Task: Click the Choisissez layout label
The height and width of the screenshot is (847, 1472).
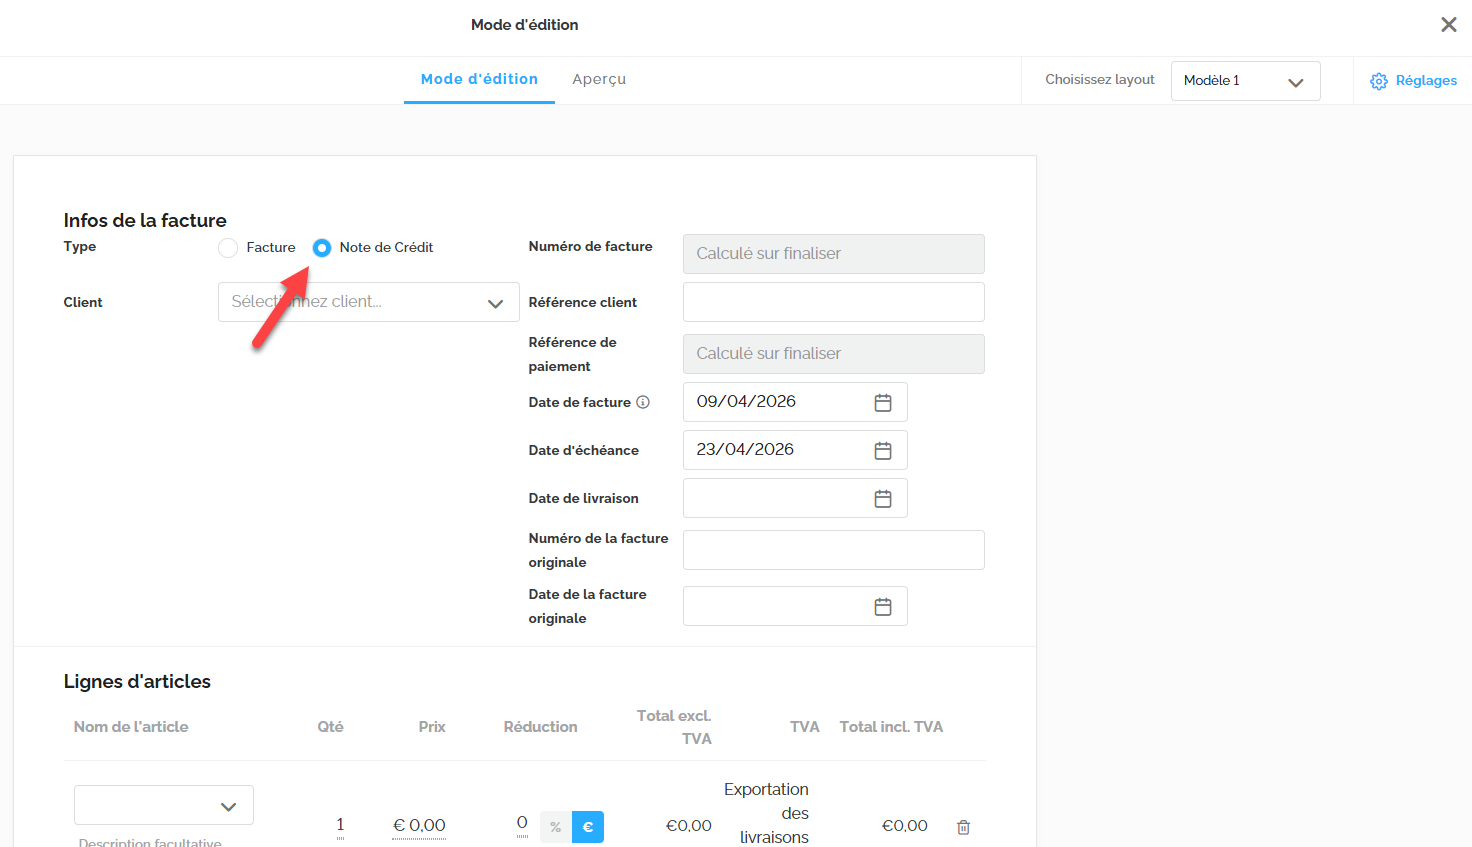Action: click(1100, 80)
